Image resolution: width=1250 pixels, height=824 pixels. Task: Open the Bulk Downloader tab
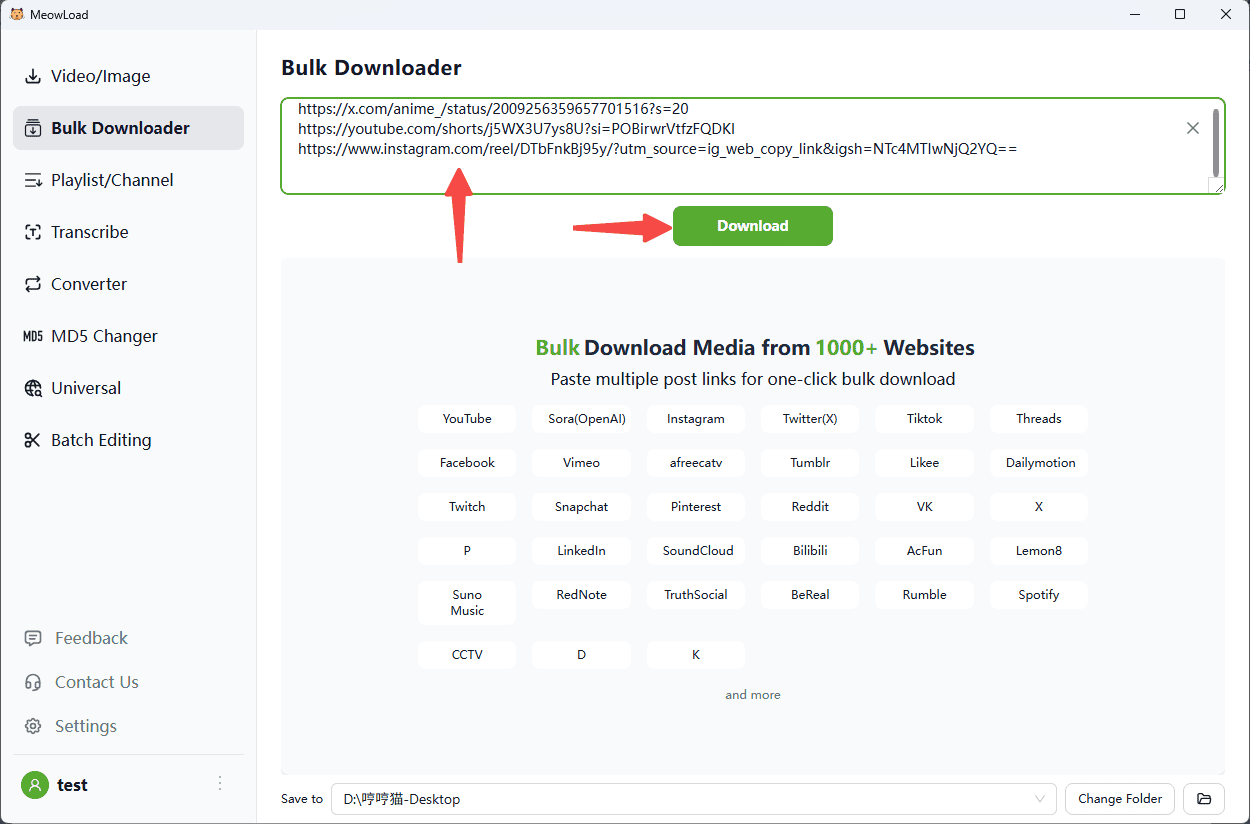coord(120,128)
